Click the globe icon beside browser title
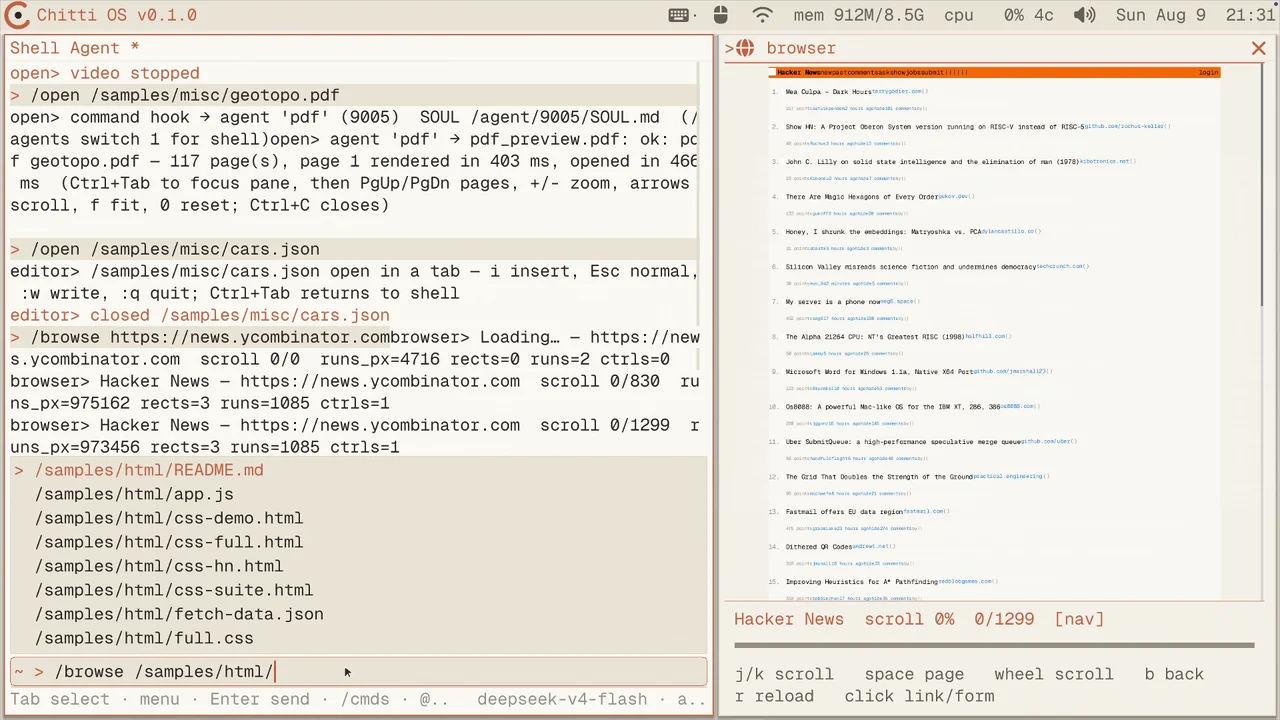The image size is (1280, 720). pyautogui.click(x=745, y=48)
